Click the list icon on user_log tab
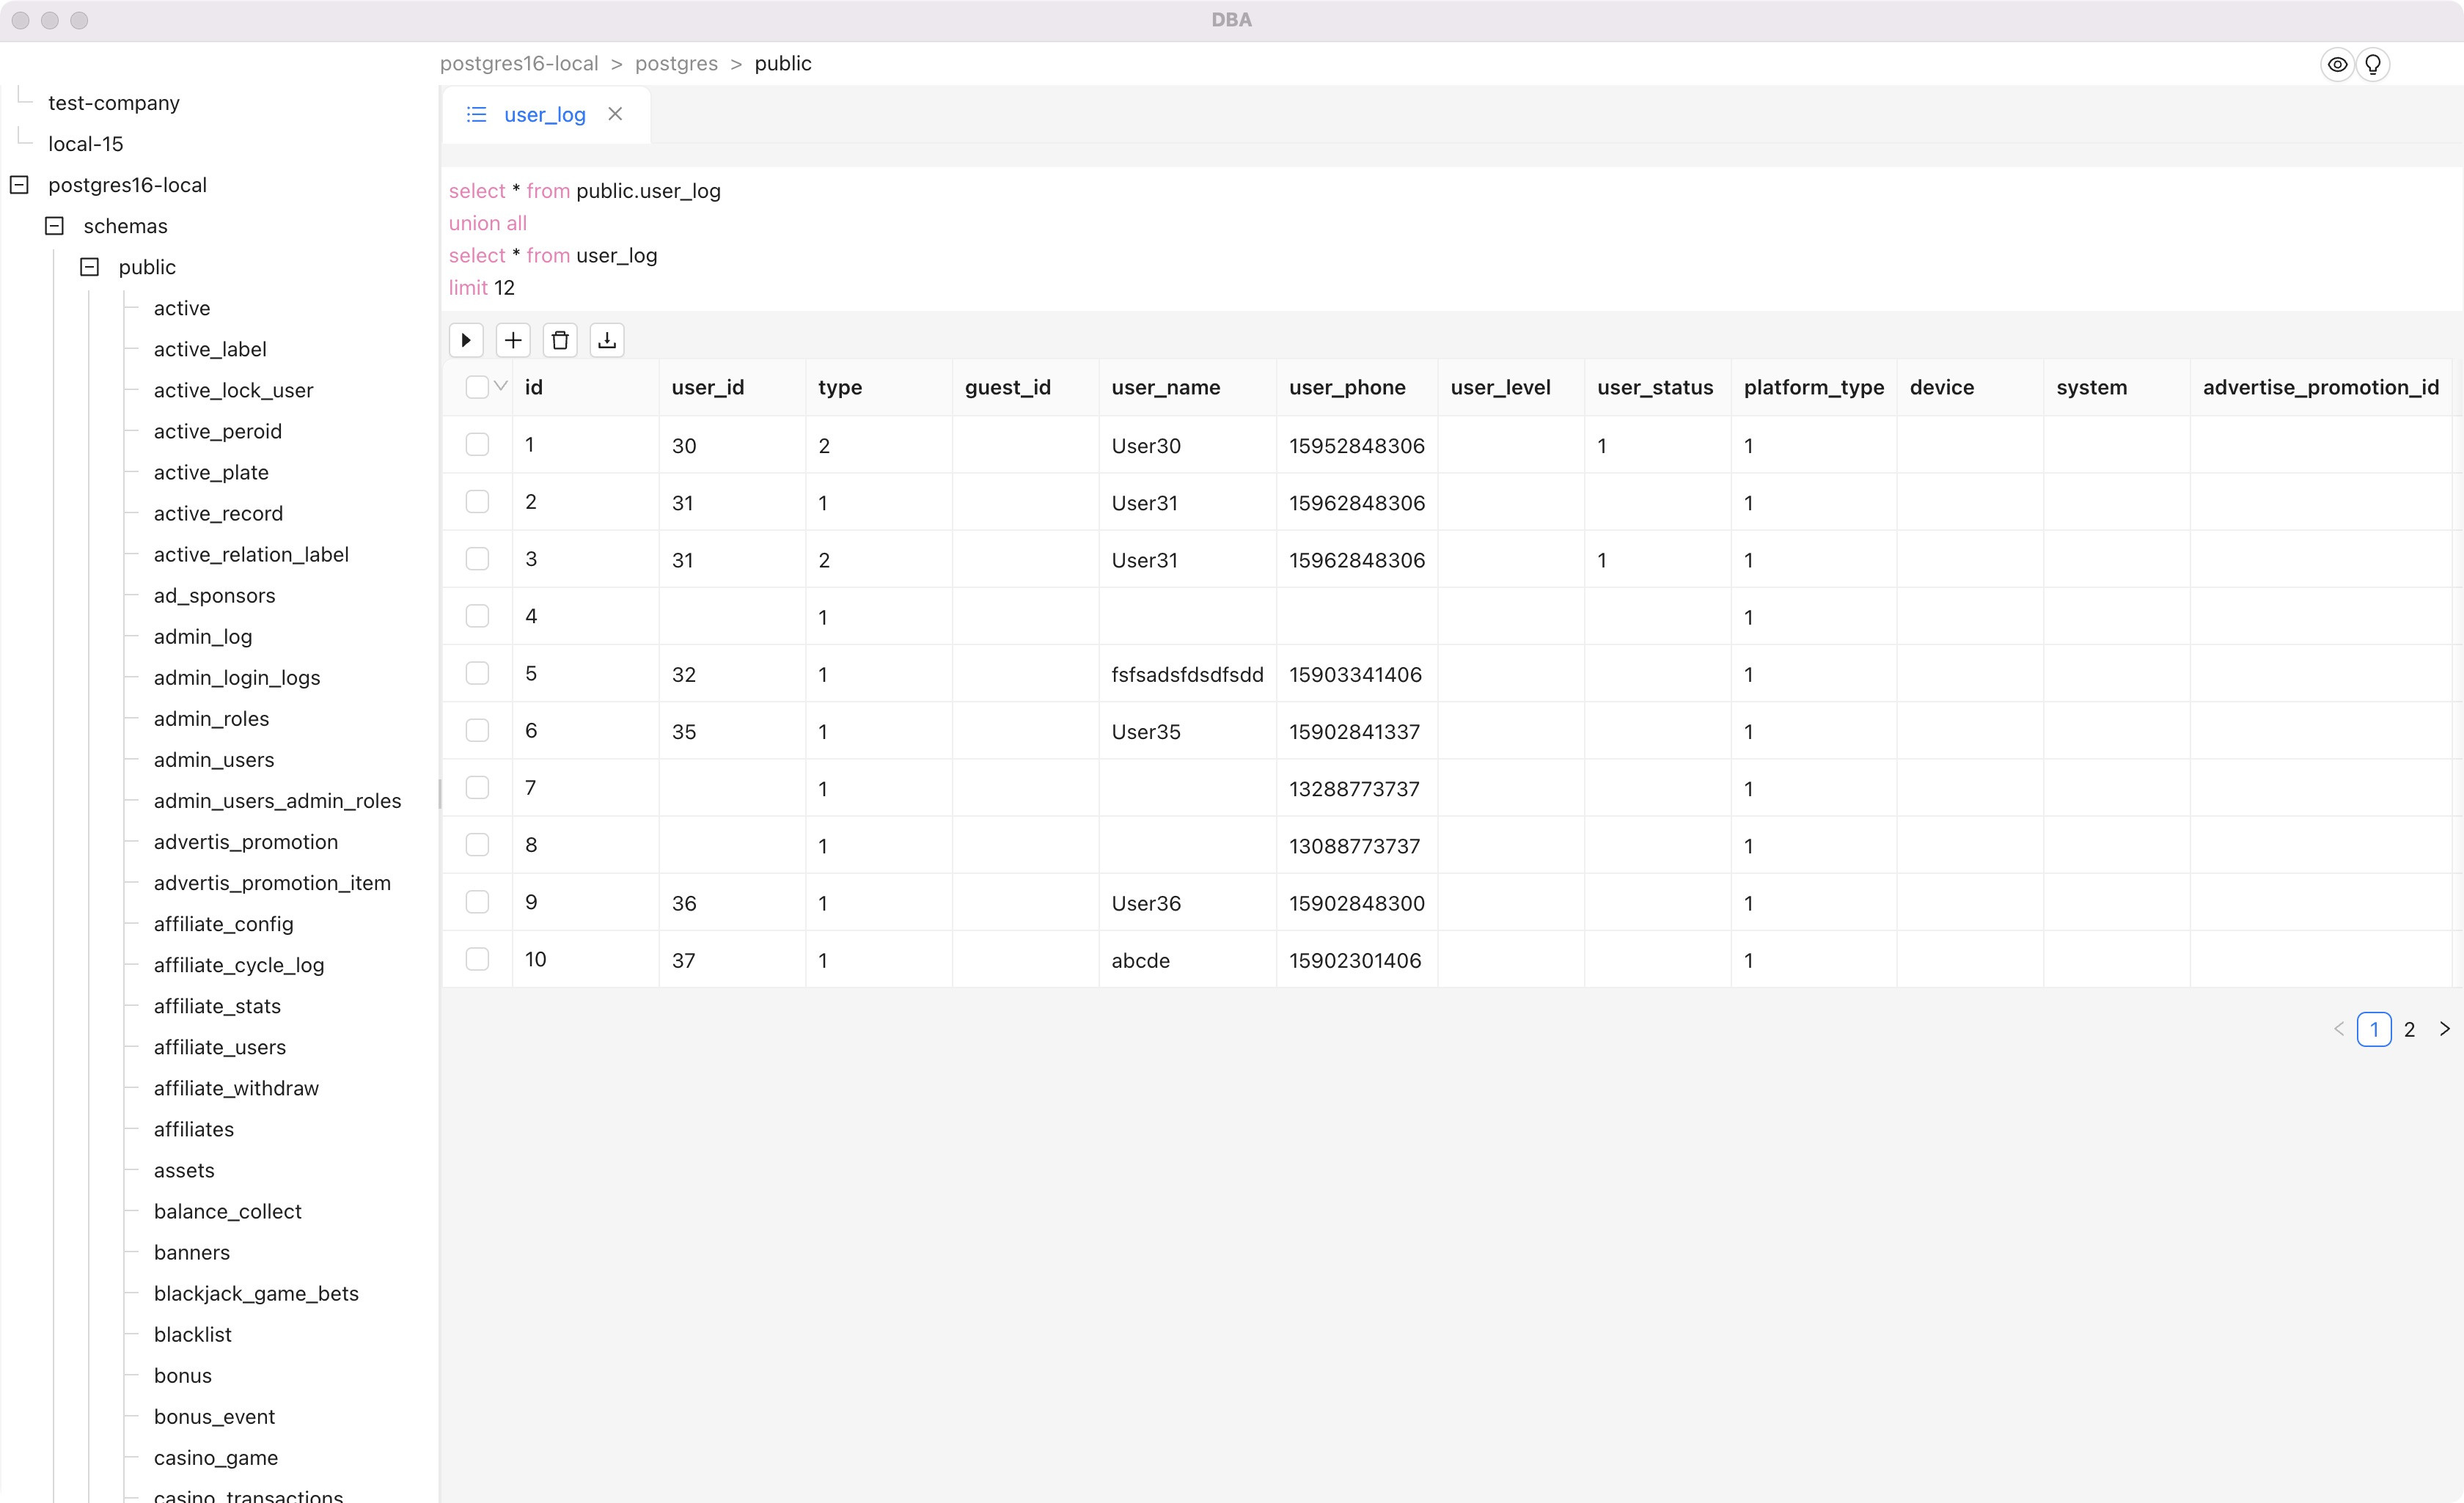Image resolution: width=2464 pixels, height=1503 pixels. [x=477, y=115]
